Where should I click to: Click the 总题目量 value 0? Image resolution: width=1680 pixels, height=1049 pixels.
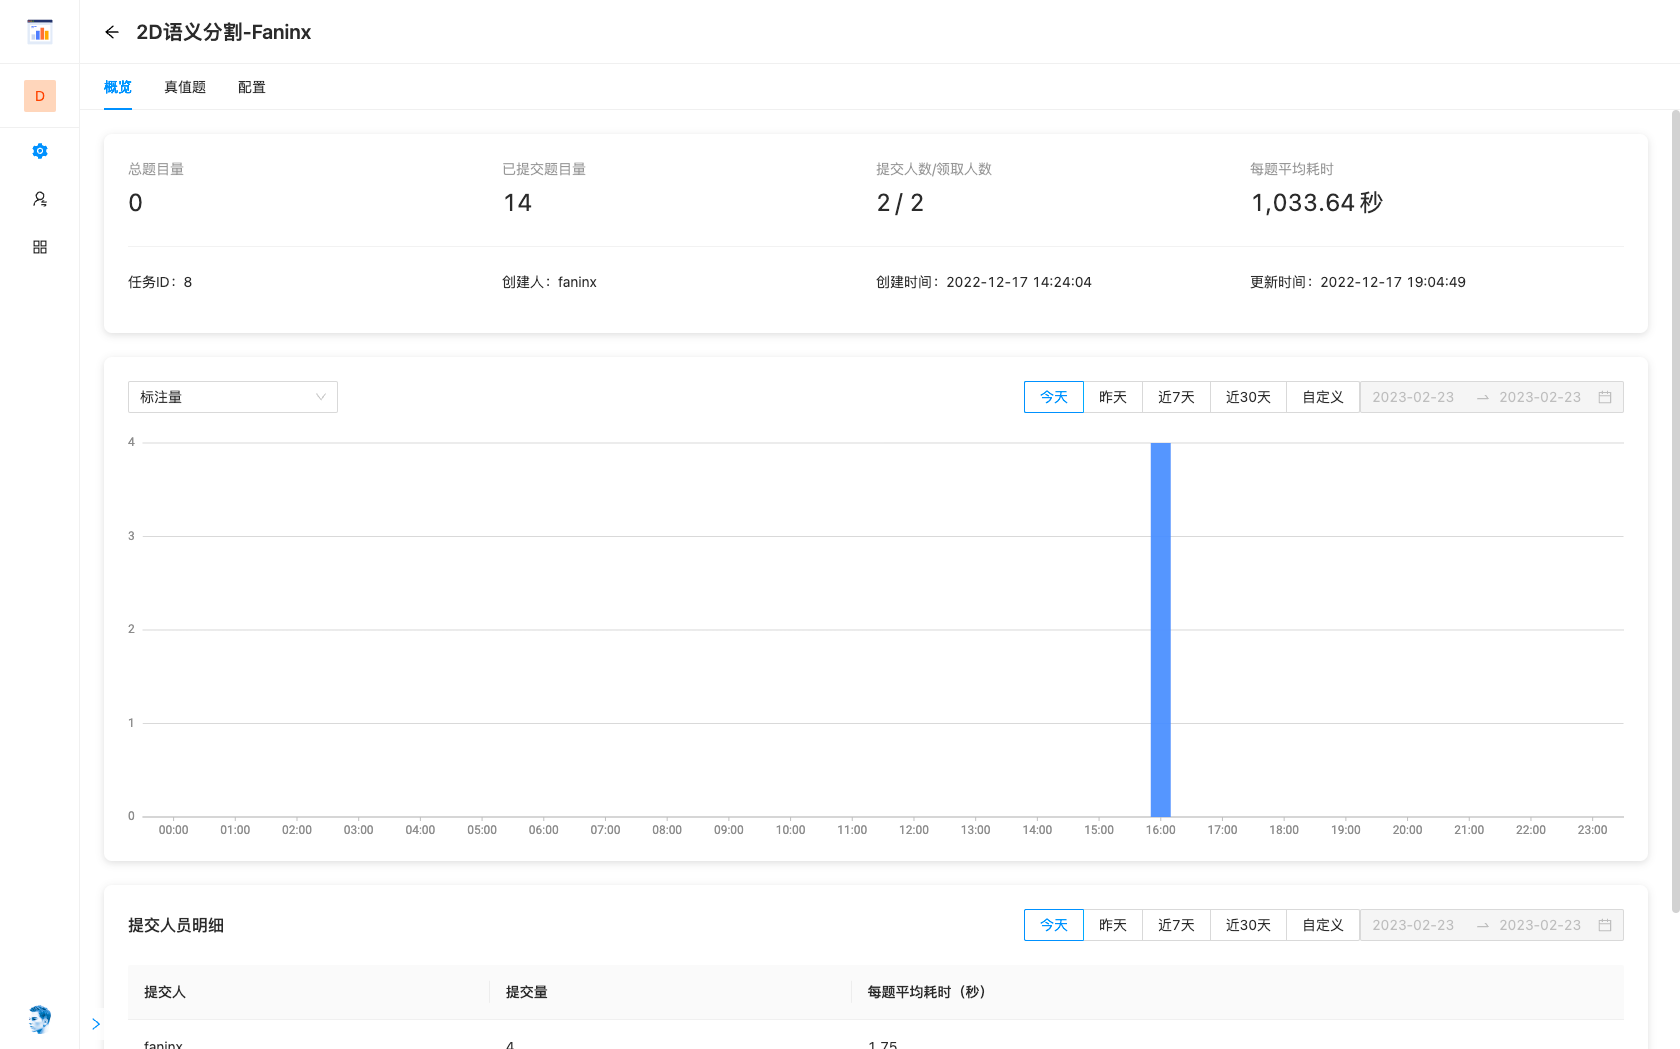pos(136,203)
